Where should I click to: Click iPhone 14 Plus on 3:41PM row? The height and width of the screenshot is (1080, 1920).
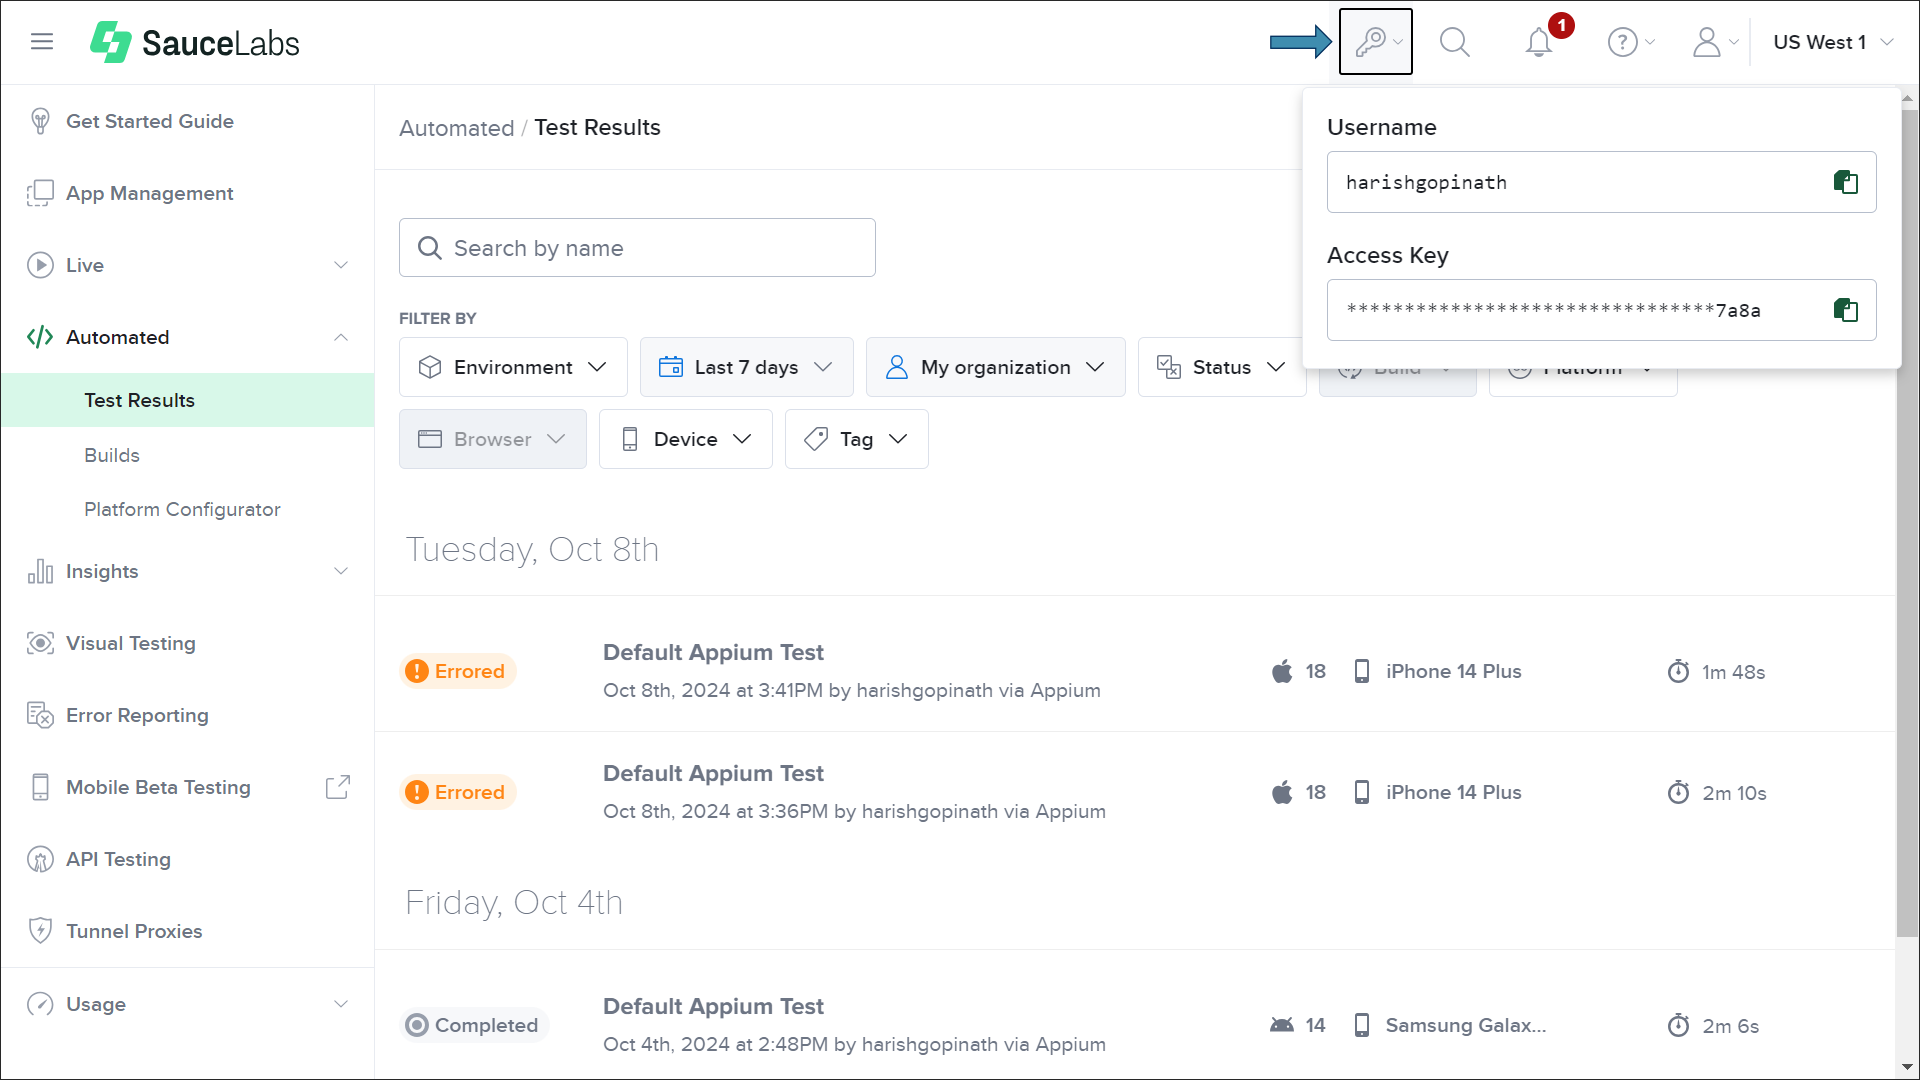(1453, 671)
